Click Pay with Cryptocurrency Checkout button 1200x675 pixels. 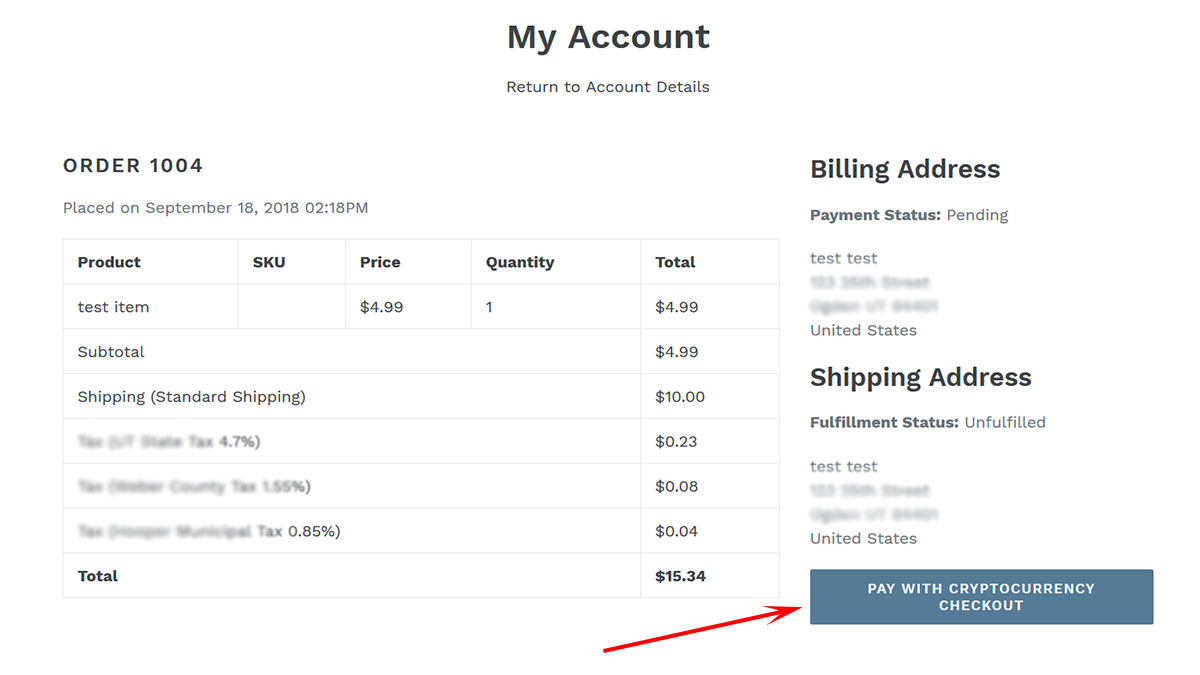click(x=981, y=597)
